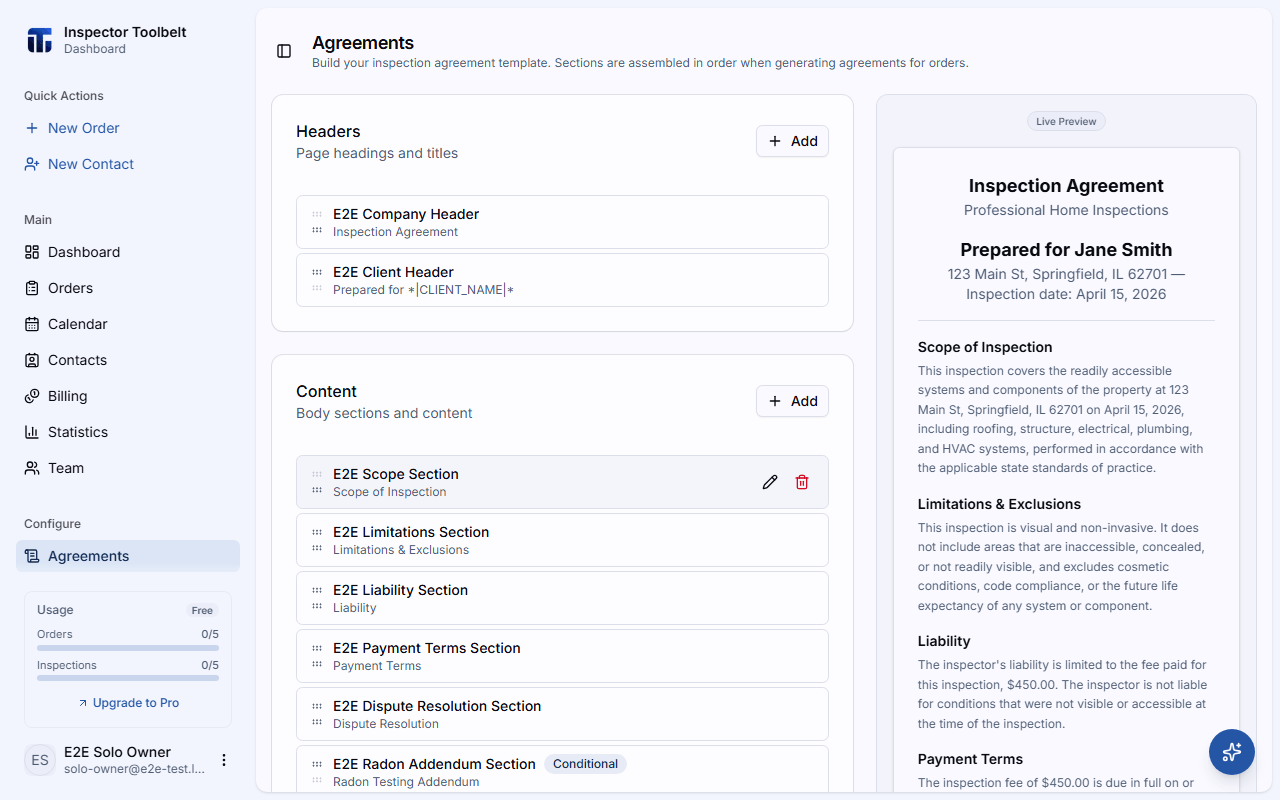Click drag handle of E2E Client Header

pos(317,280)
